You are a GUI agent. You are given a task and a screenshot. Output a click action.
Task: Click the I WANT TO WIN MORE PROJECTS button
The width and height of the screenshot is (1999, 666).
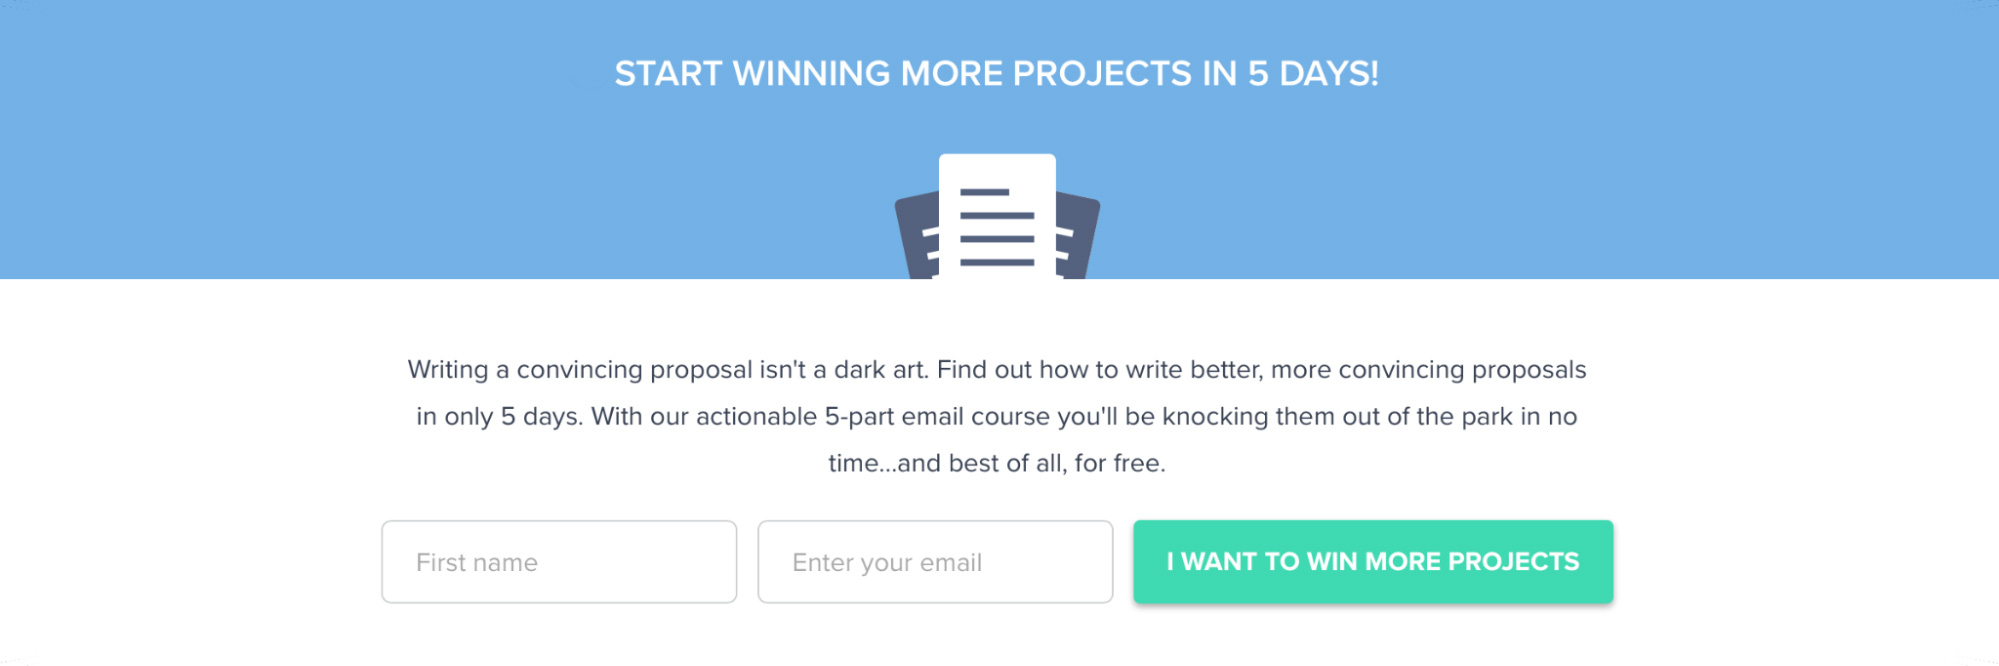tap(1371, 561)
